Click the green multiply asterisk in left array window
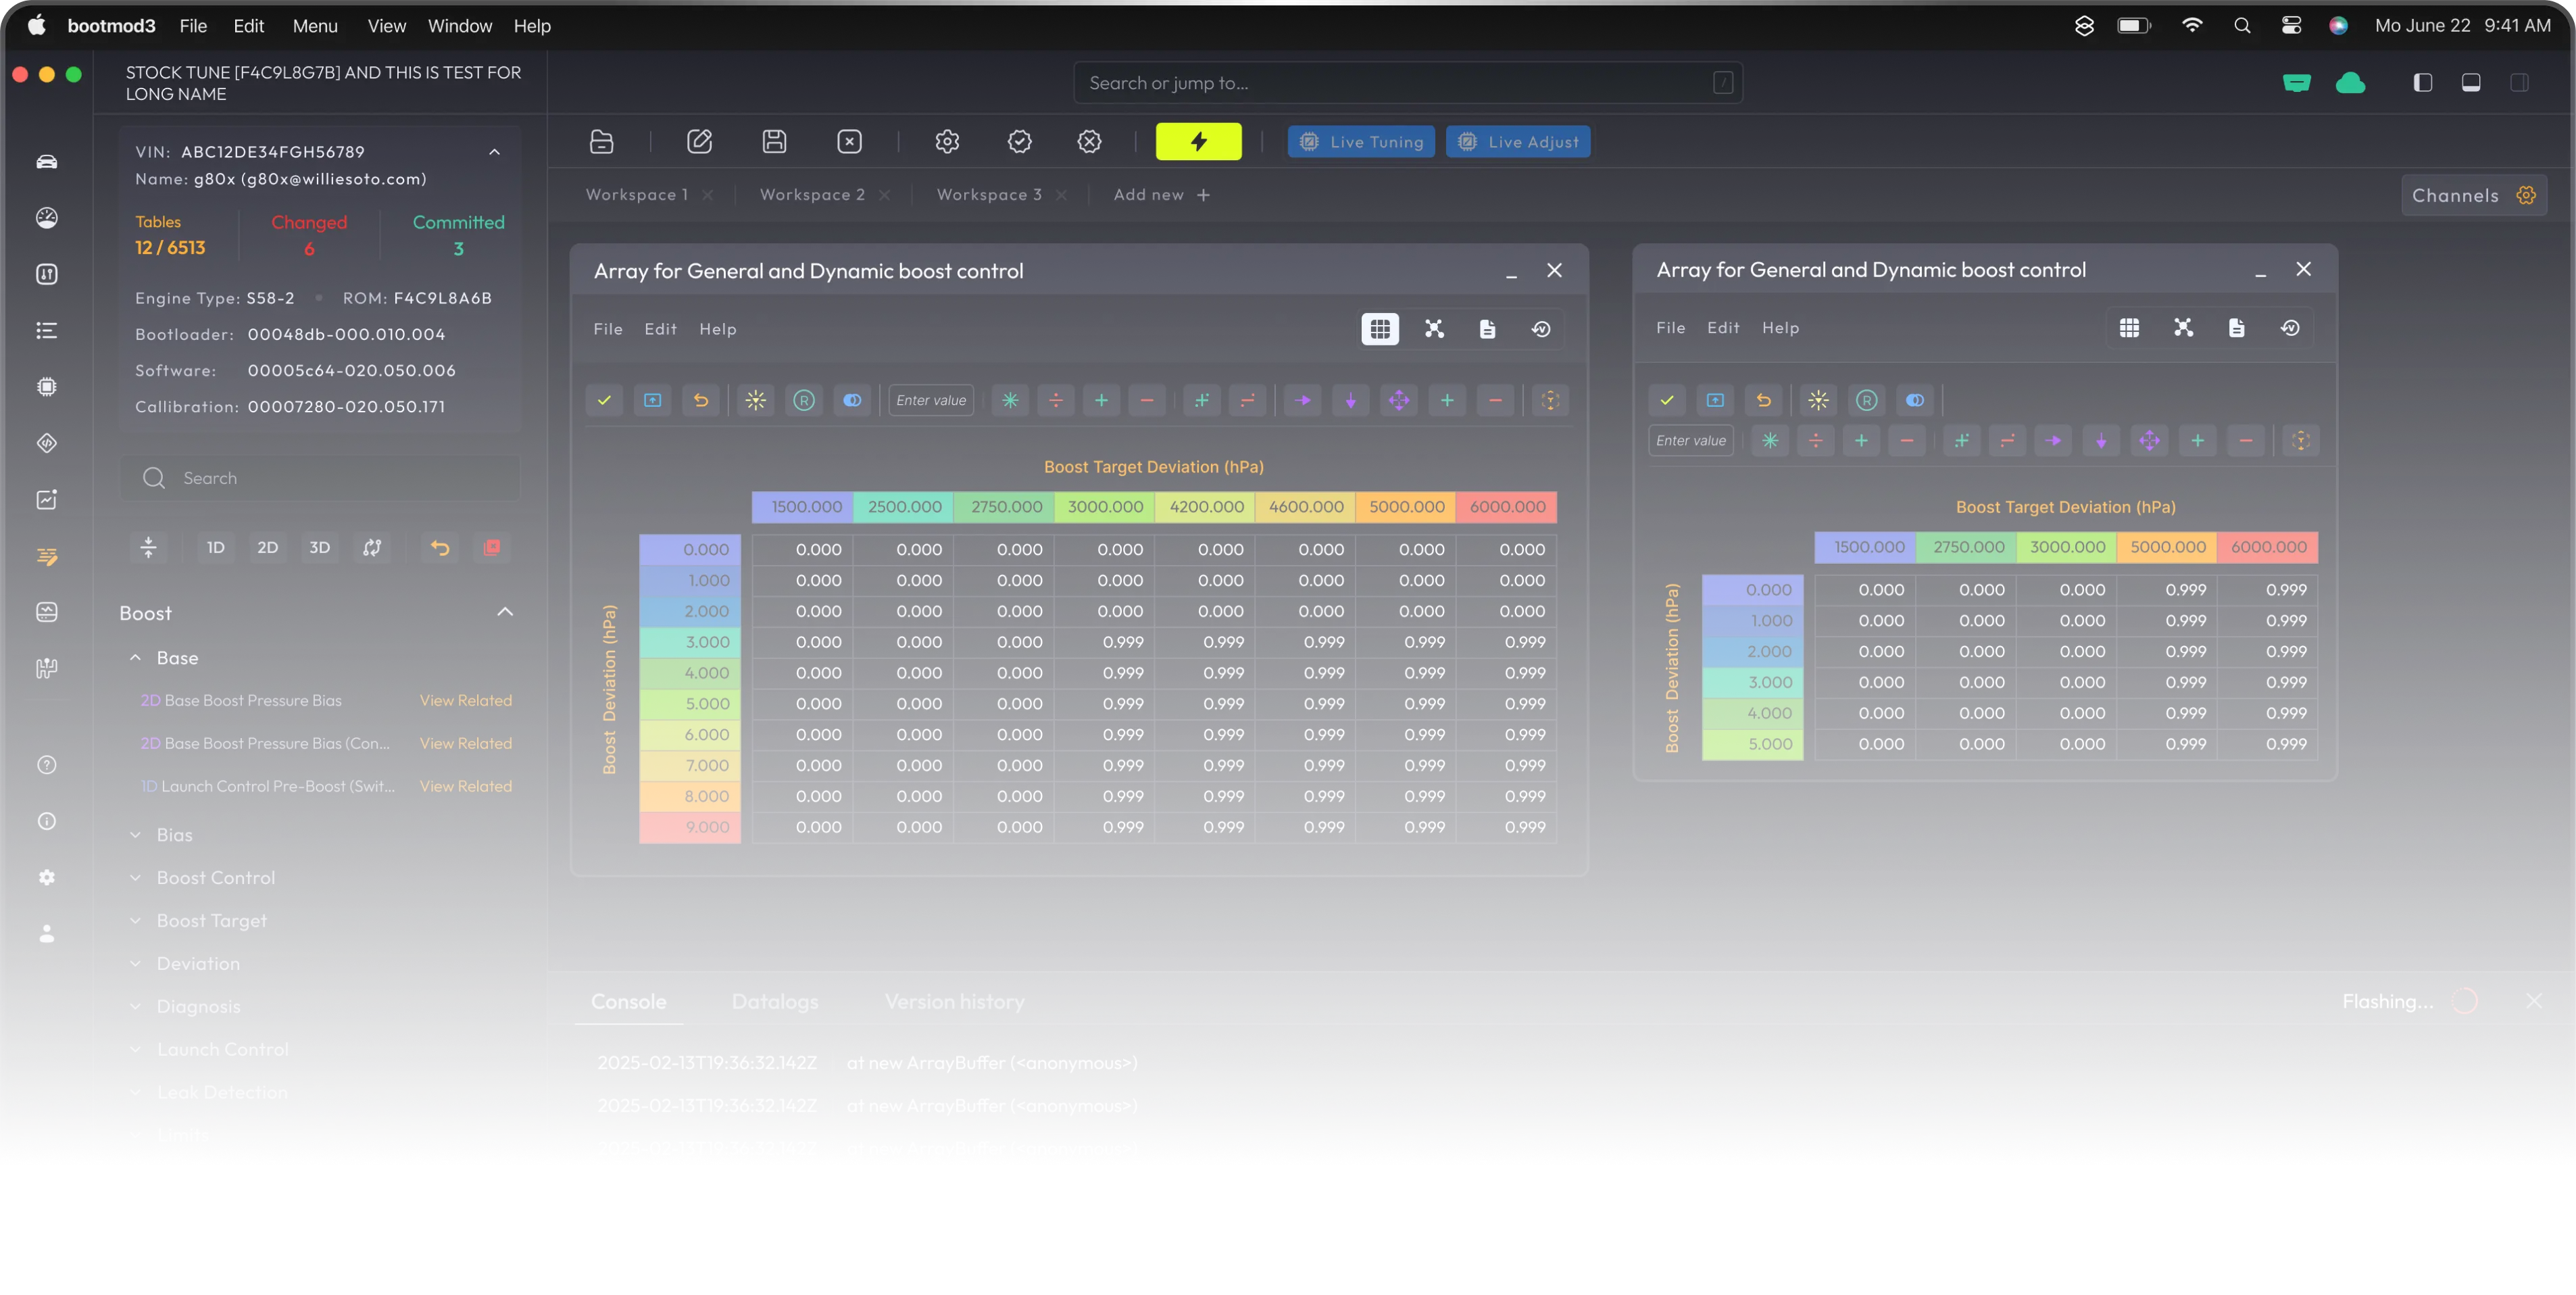2576x1295 pixels. coord(1011,400)
